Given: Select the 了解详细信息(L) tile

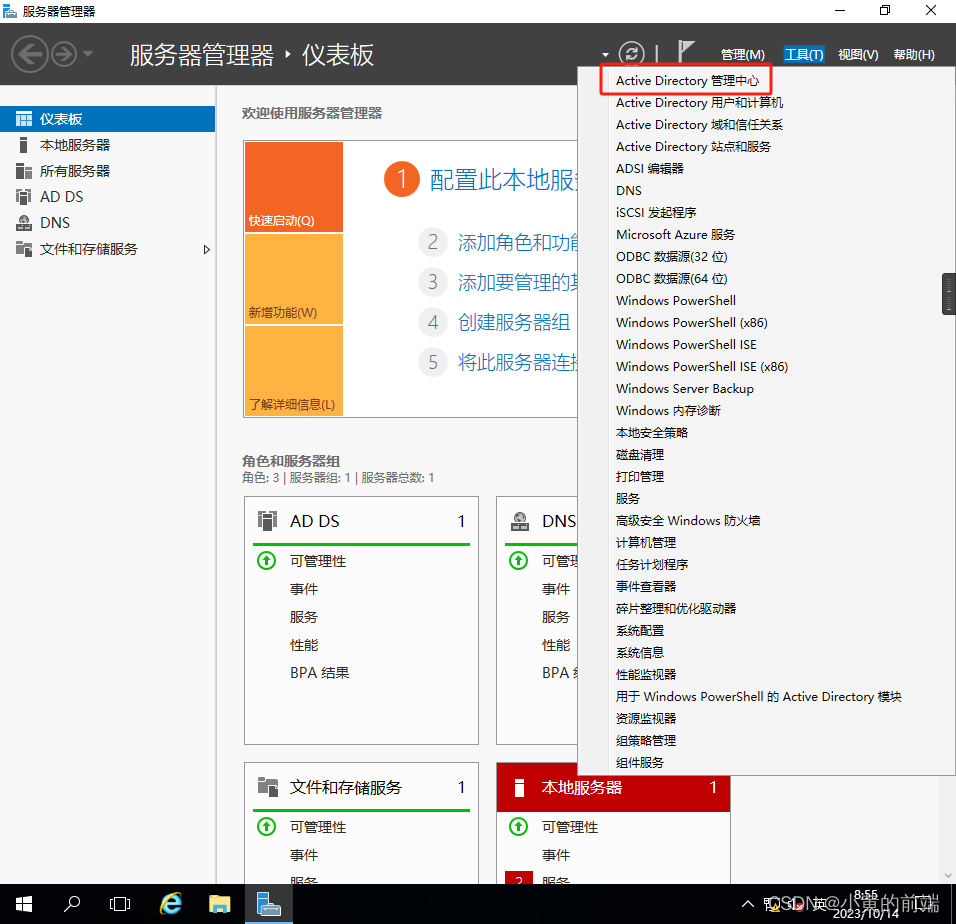Looking at the screenshot, I should coord(294,371).
